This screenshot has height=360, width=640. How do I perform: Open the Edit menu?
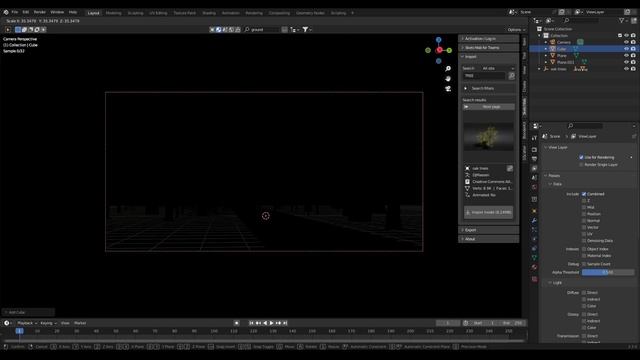click(x=26, y=12)
